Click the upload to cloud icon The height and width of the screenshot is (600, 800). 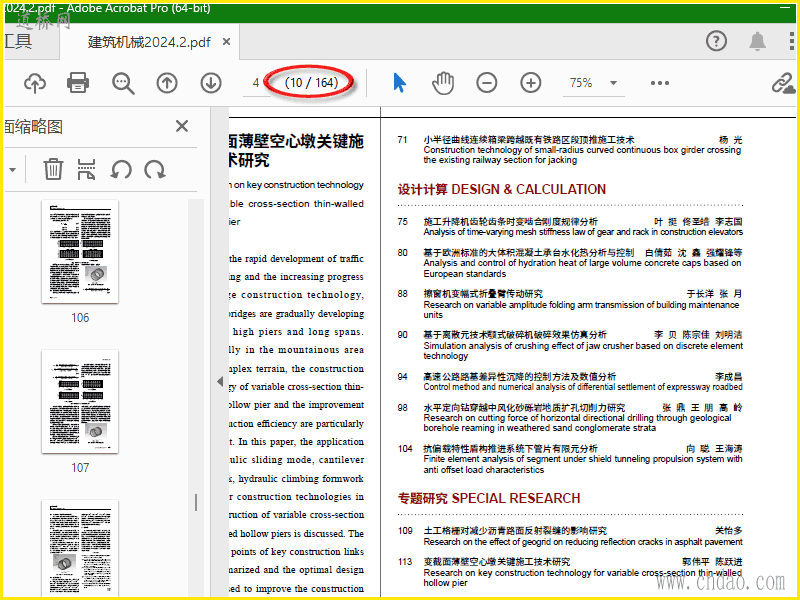click(34, 83)
